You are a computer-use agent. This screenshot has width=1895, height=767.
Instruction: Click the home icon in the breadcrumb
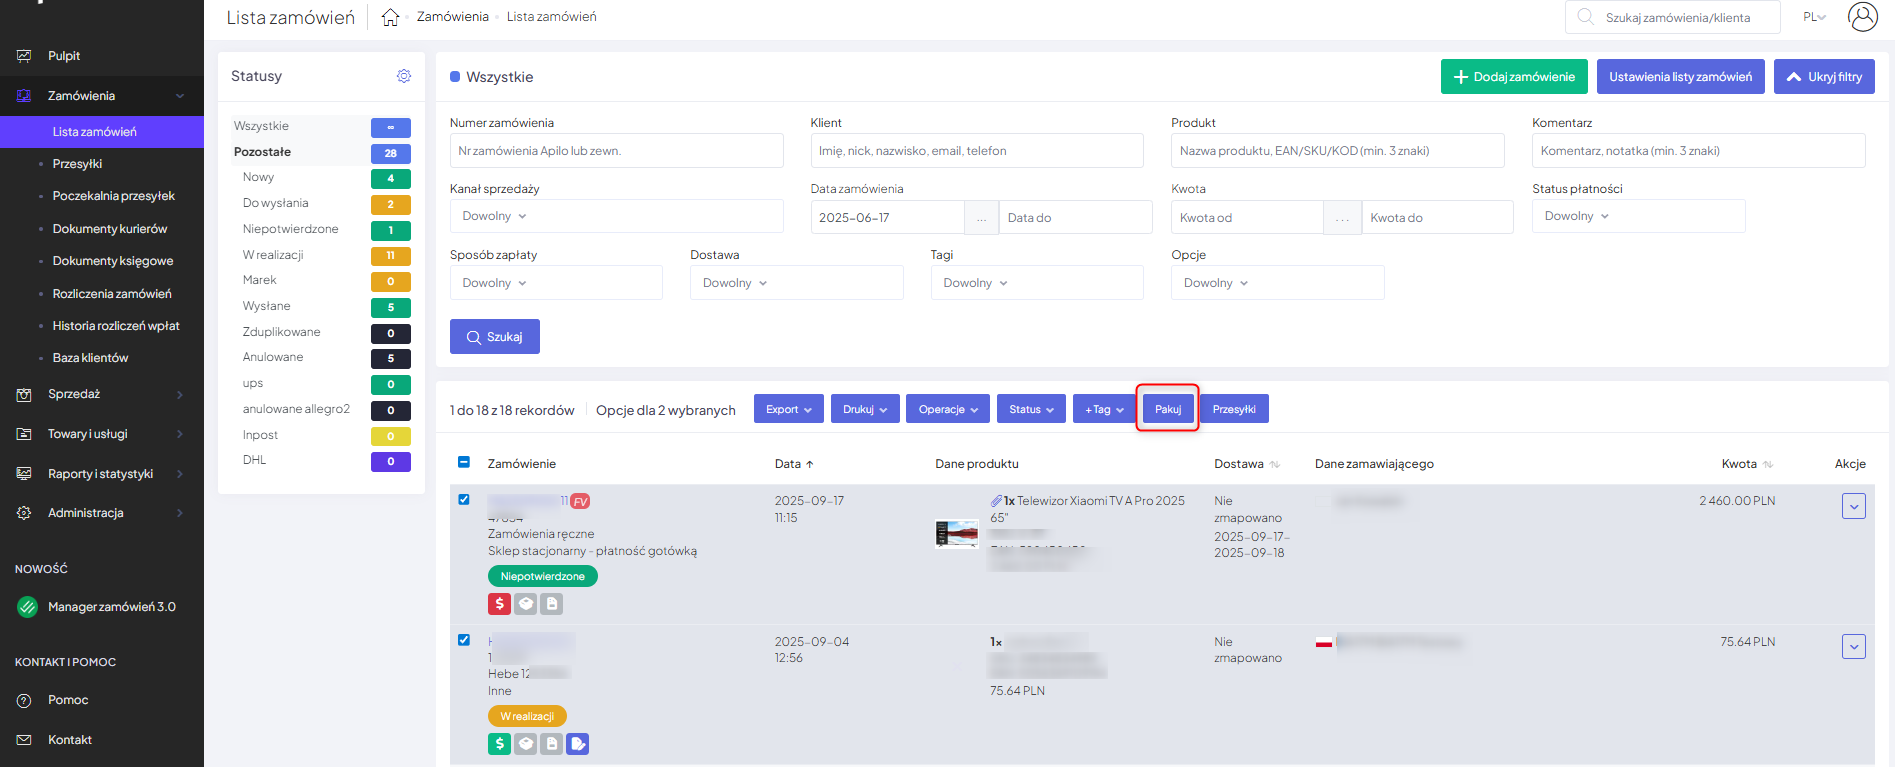click(x=390, y=17)
